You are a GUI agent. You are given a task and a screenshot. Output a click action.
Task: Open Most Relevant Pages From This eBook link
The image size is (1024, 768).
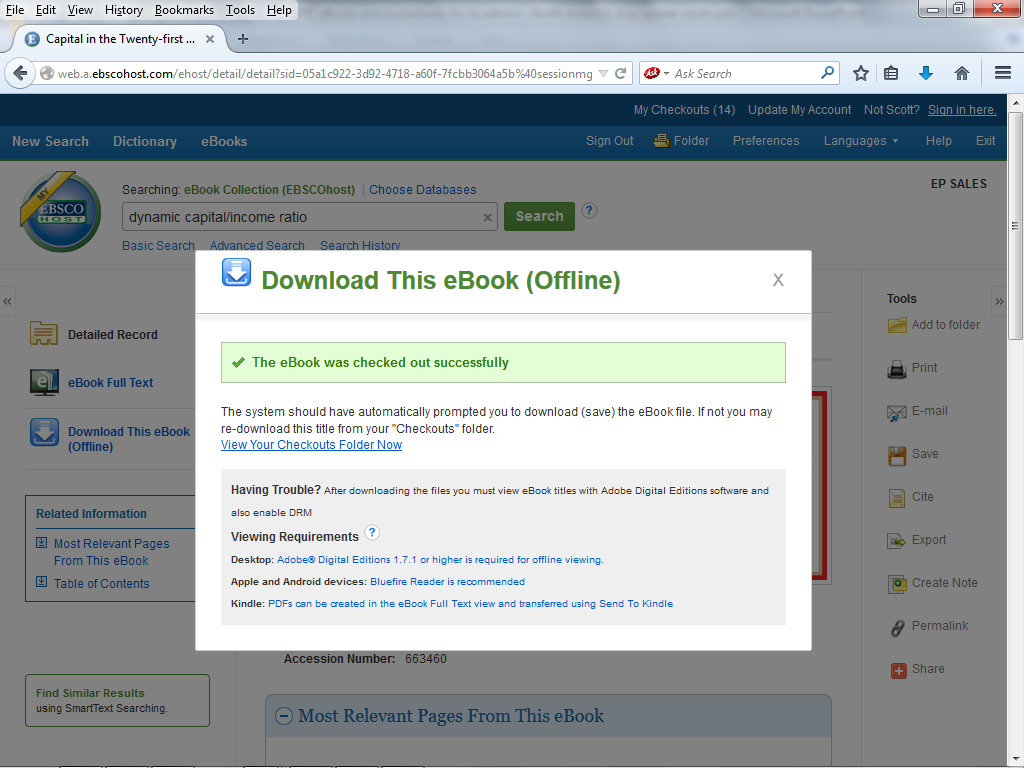coord(111,552)
